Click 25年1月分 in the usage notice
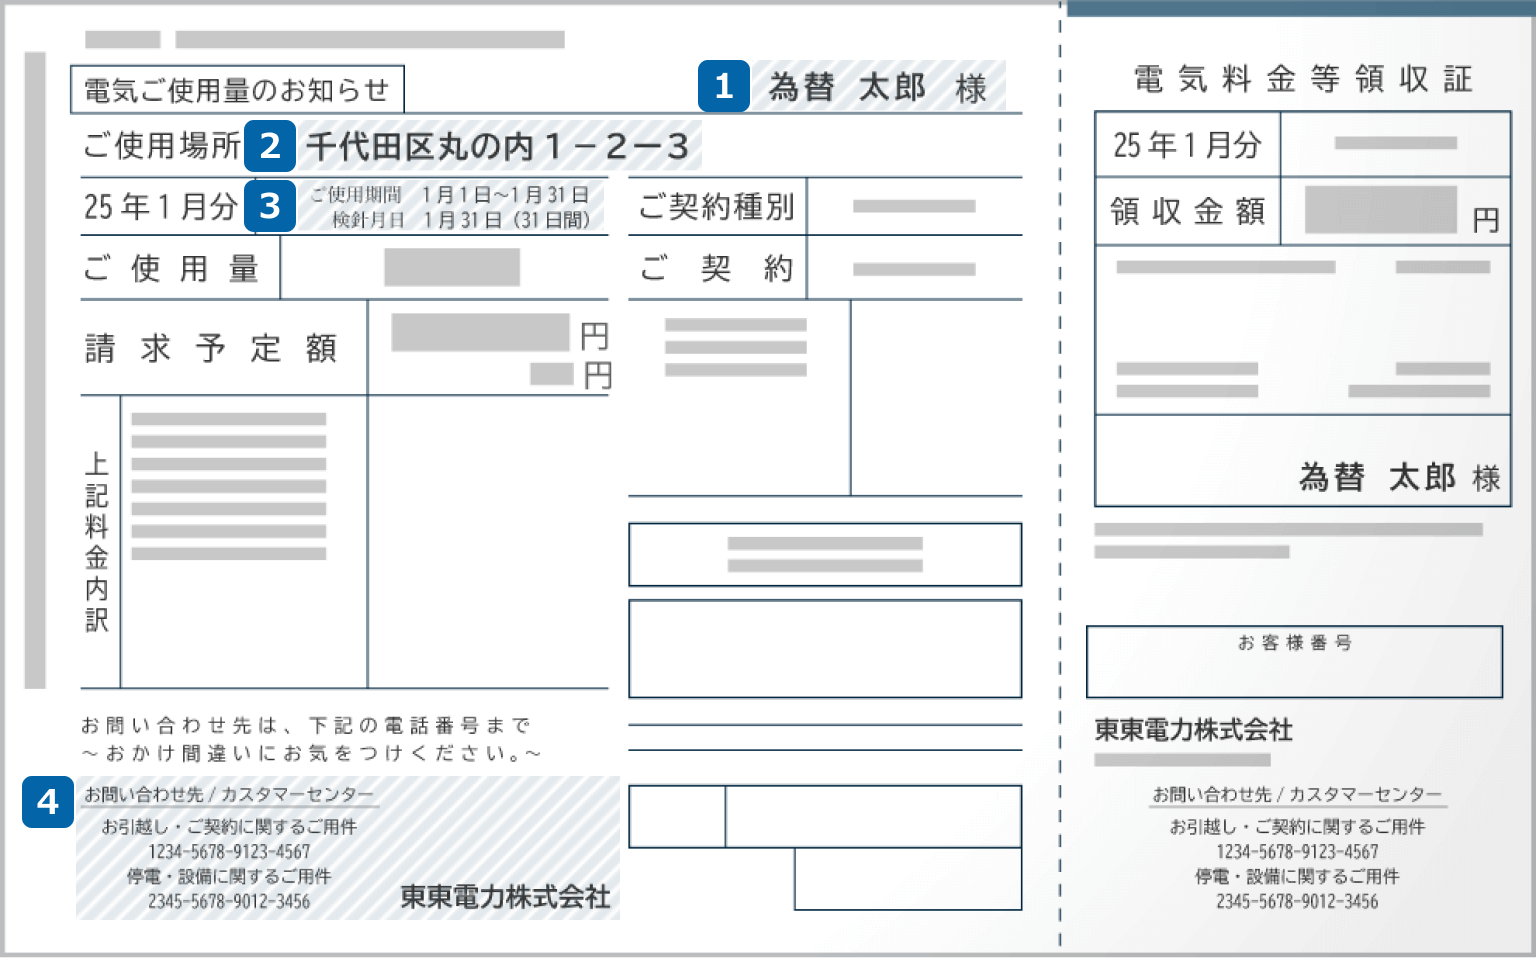The height and width of the screenshot is (958, 1536). click(x=161, y=207)
